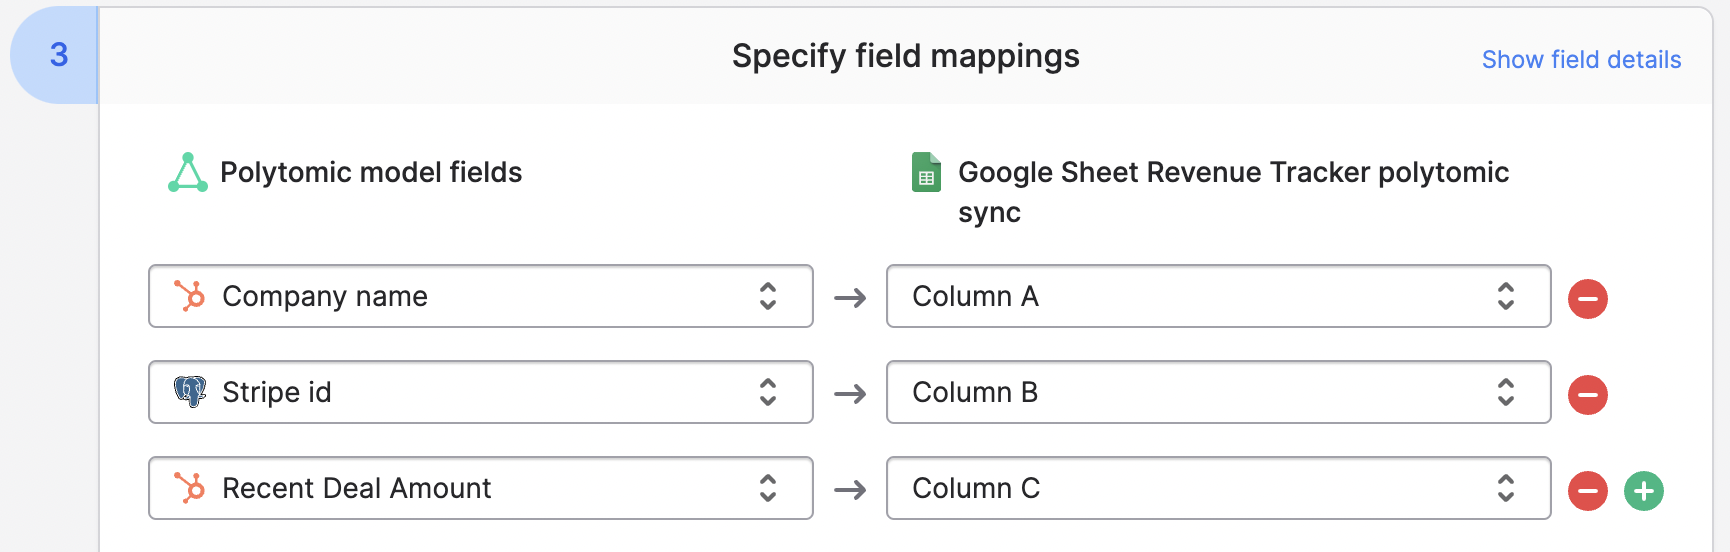Image resolution: width=1730 pixels, height=552 pixels.
Task: Open the Column A destination dropdown
Action: [1218, 296]
